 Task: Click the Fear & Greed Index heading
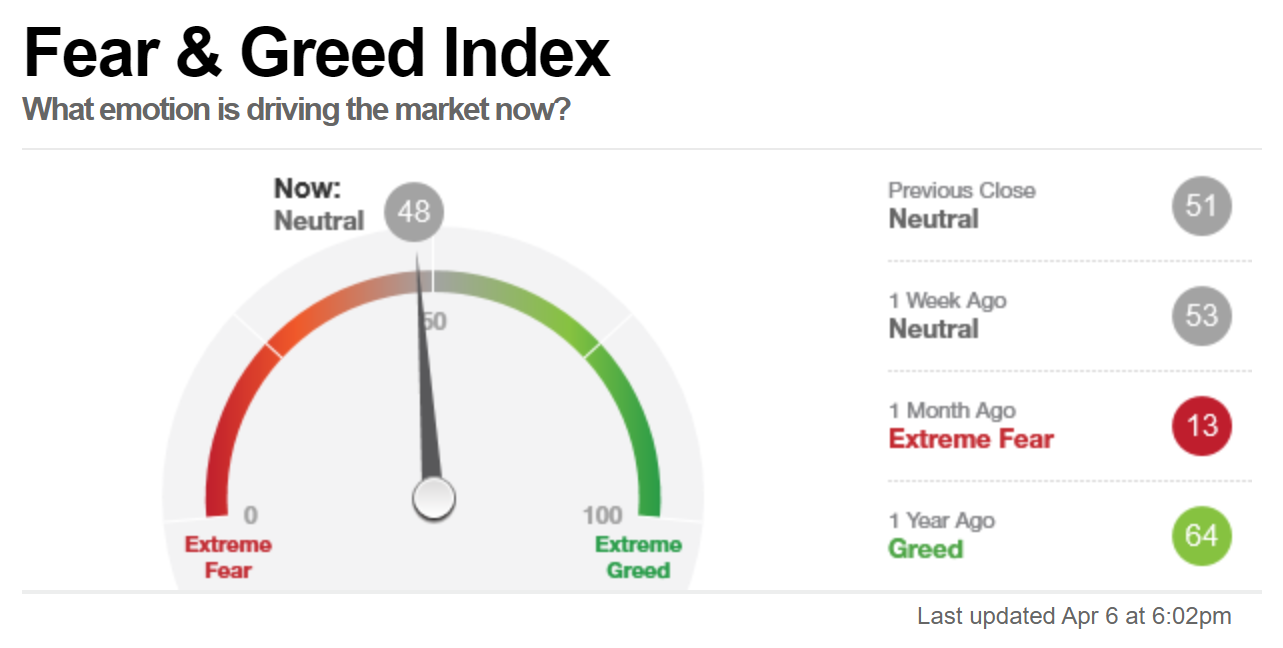pos(316,53)
